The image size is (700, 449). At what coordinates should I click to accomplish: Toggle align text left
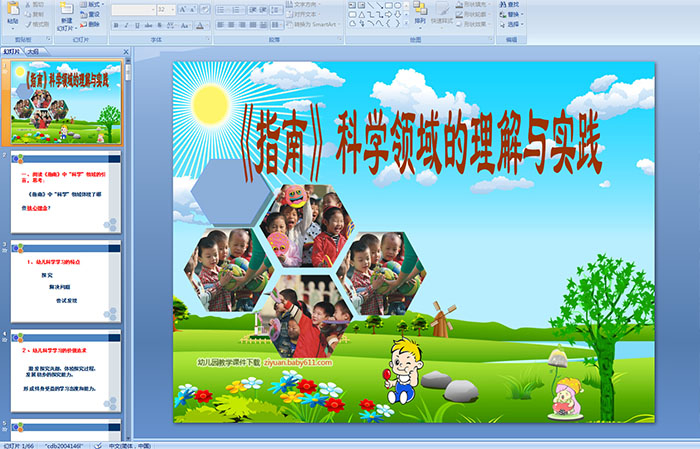pyautogui.click(x=221, y=25)
